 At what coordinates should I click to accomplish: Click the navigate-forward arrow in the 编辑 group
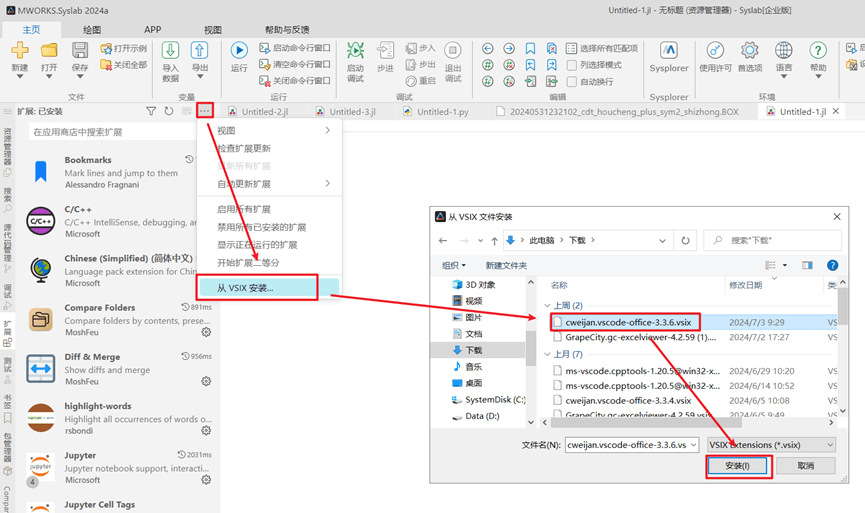pos(509,49)
